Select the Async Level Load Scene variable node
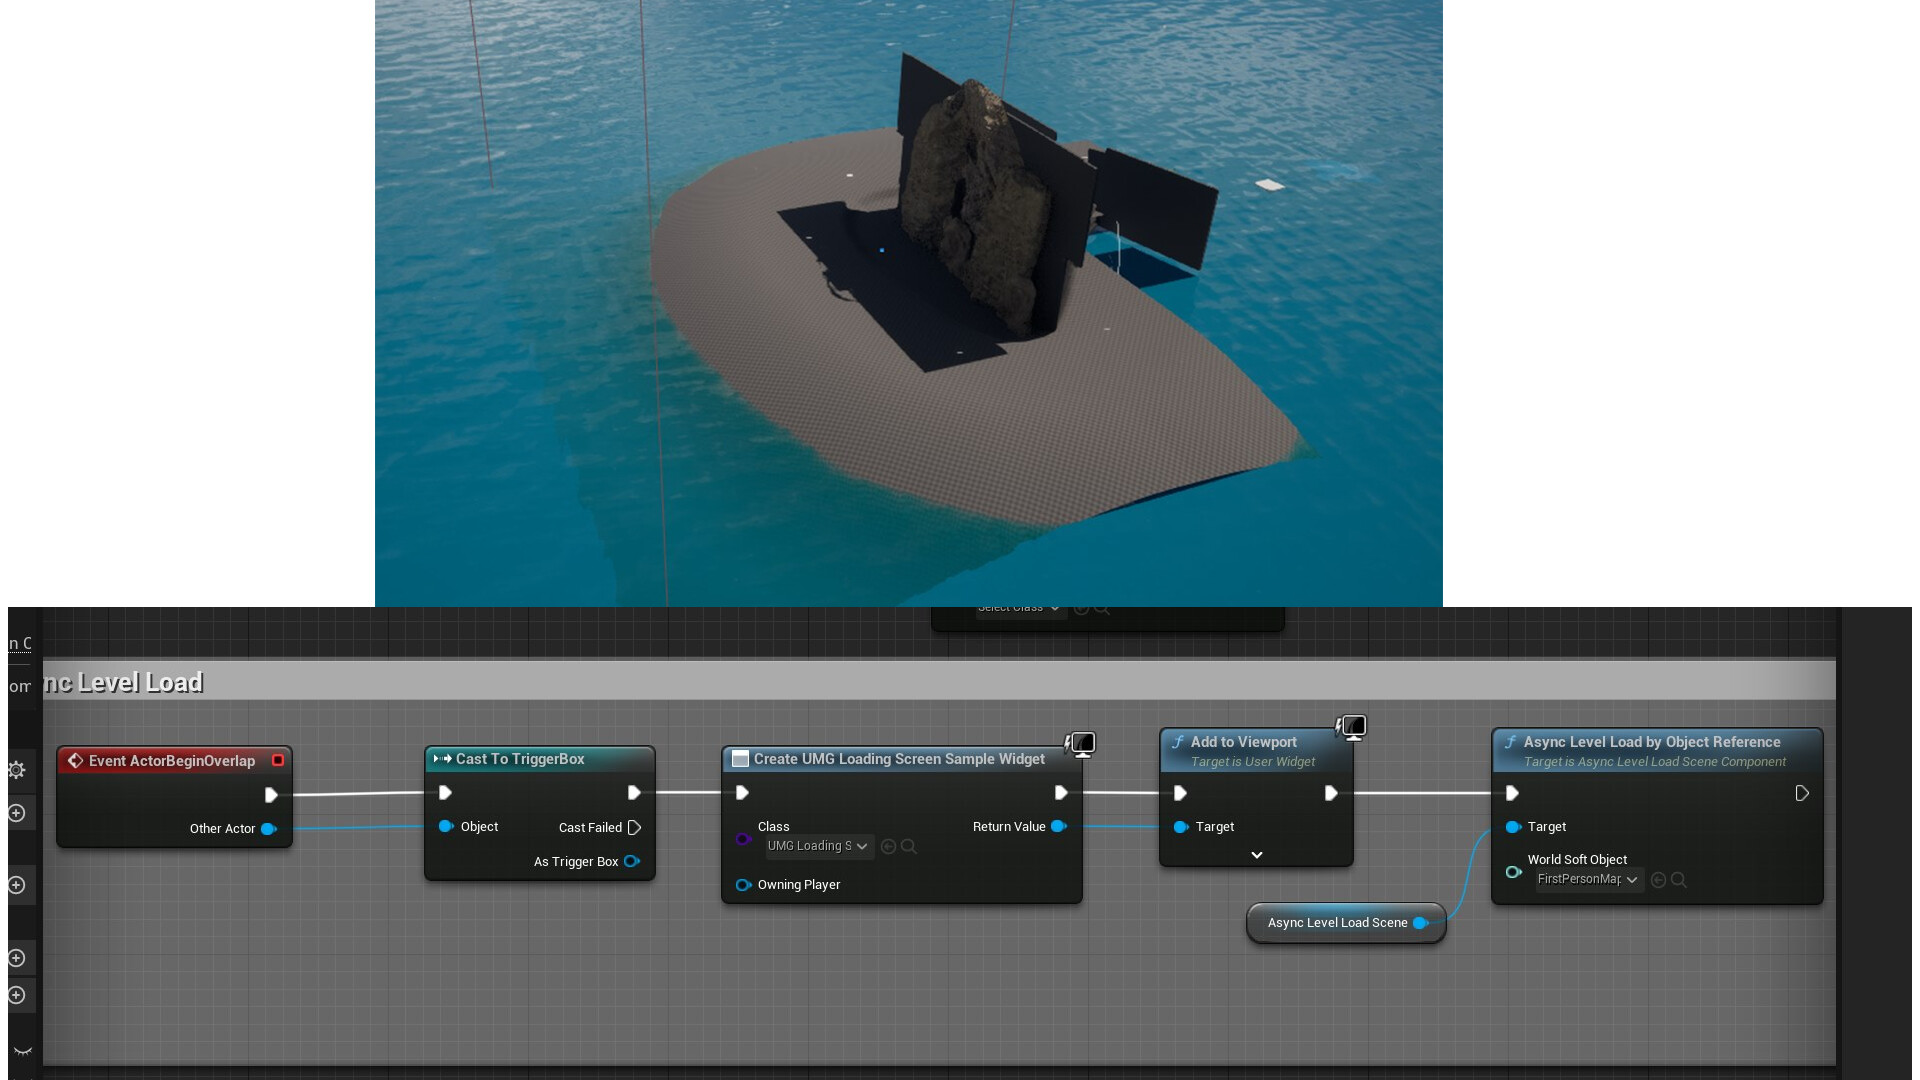Screen dimensions: 1920x1080 point(1336,923)
